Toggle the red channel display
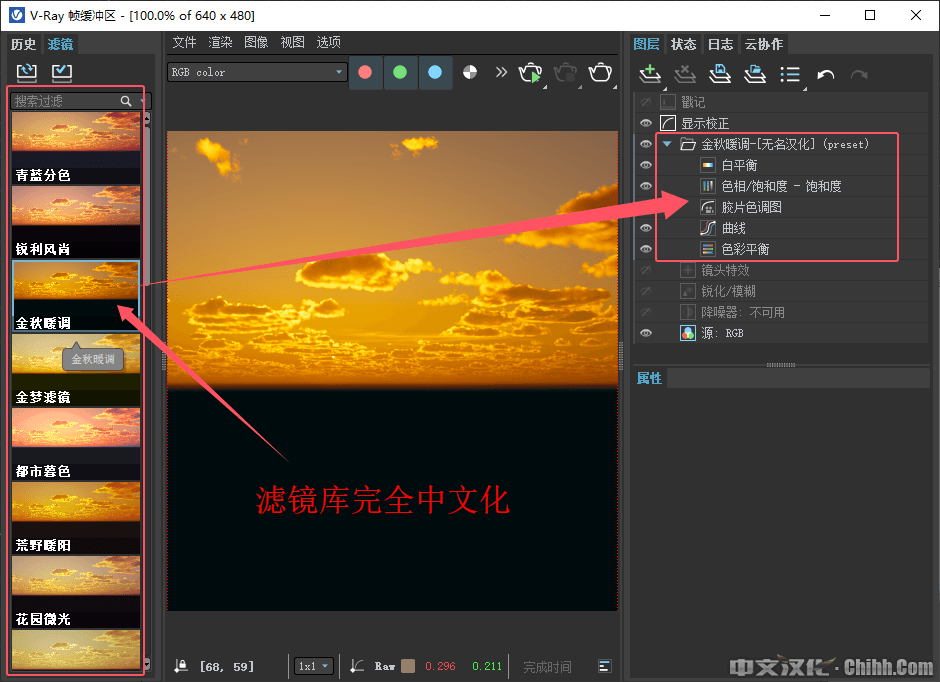 [364, 72]
